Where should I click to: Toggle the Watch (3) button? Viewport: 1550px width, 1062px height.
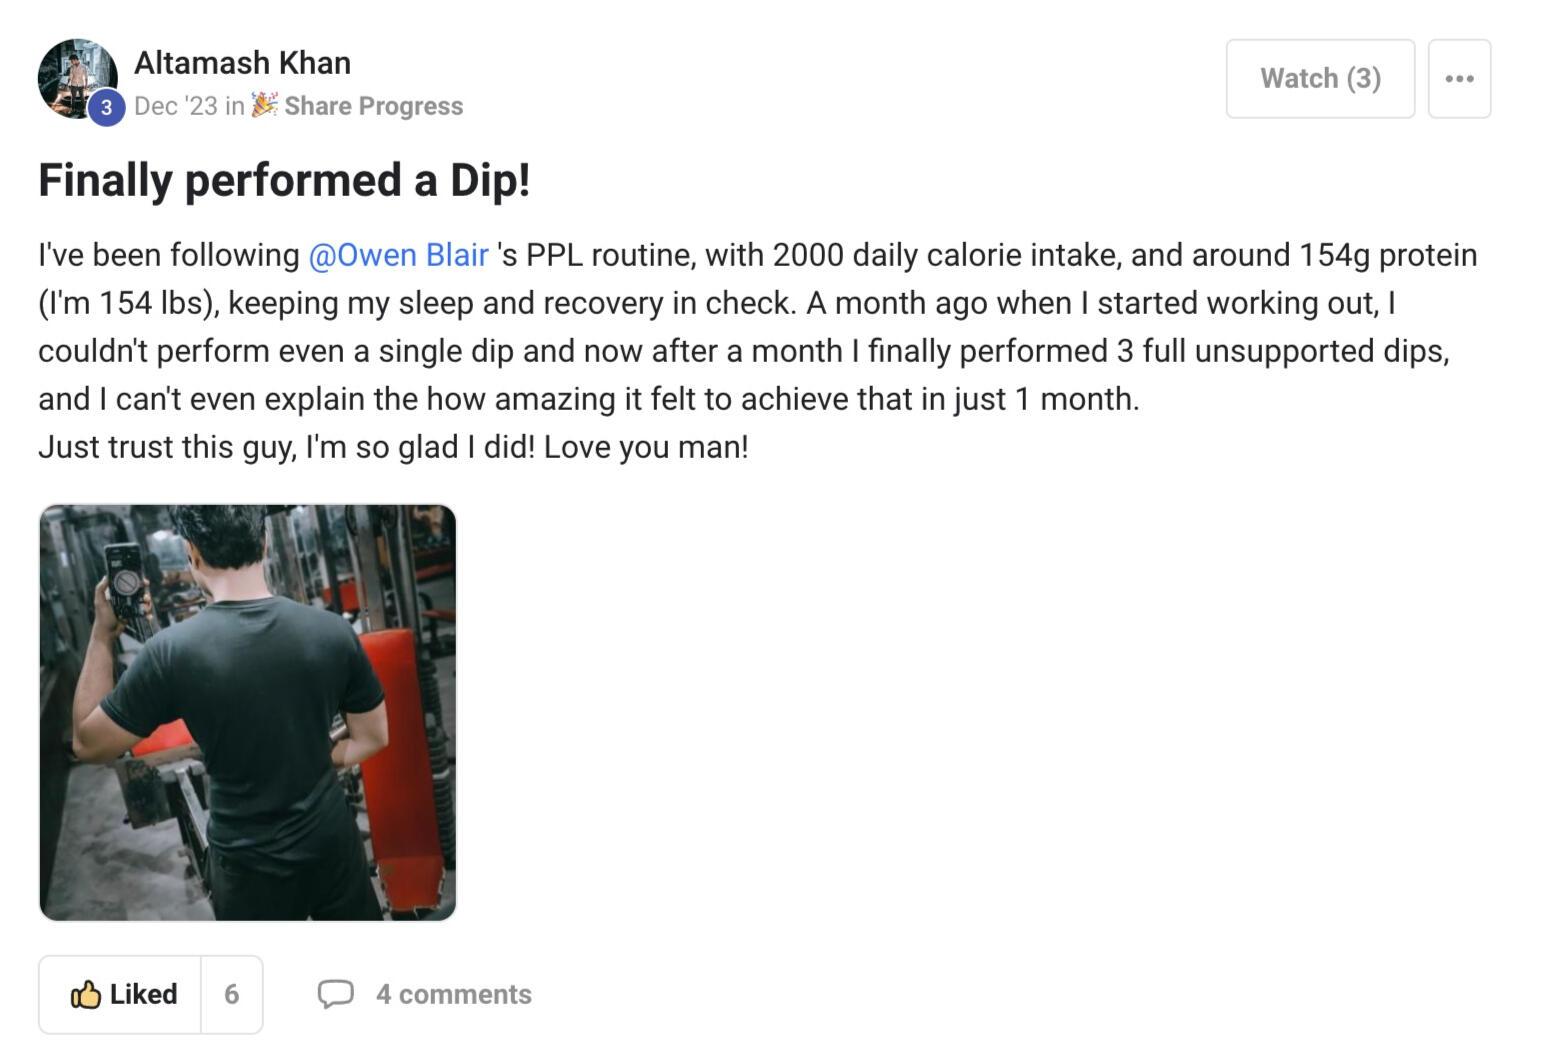(1319, 79)
